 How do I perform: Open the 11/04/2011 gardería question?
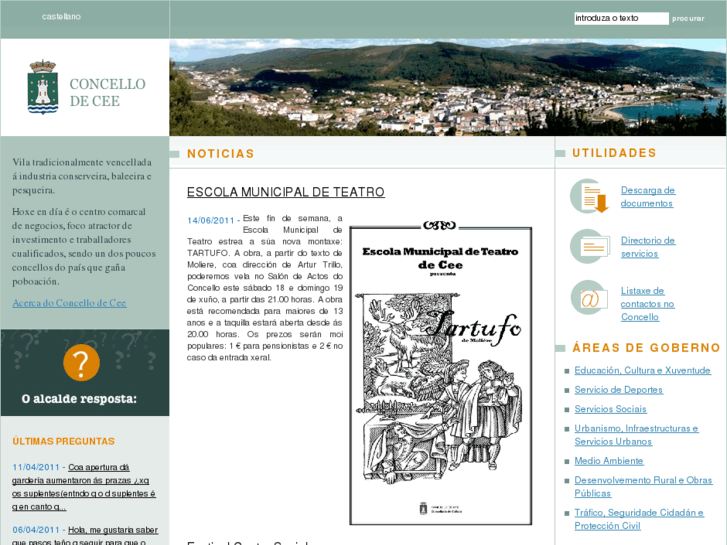pyautogui.click(x=84, y=487)
